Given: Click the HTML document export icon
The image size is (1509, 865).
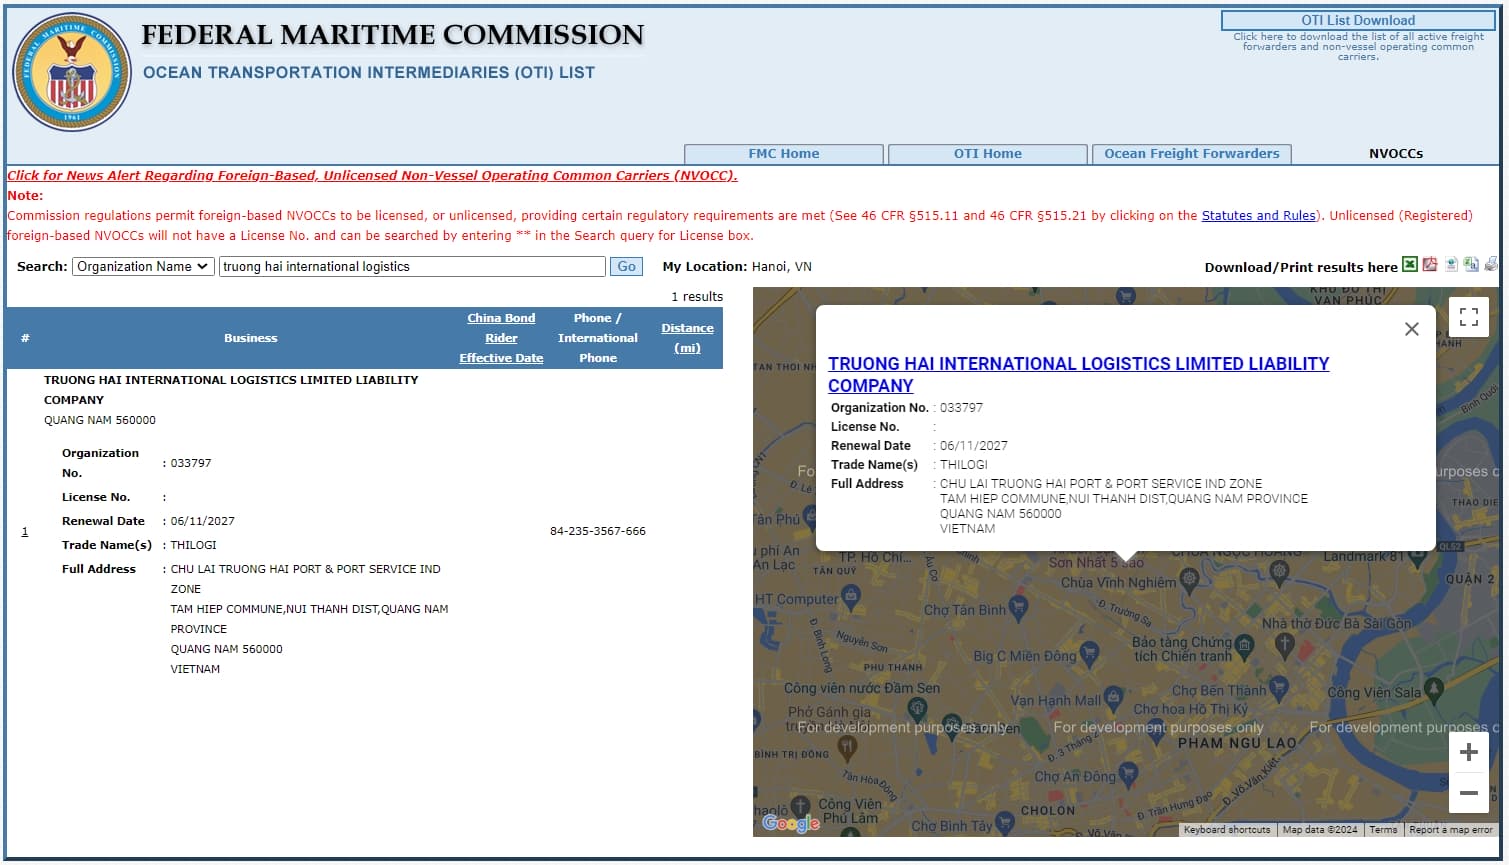Looking at the screenshot, I should click(x=1451, y=265).
